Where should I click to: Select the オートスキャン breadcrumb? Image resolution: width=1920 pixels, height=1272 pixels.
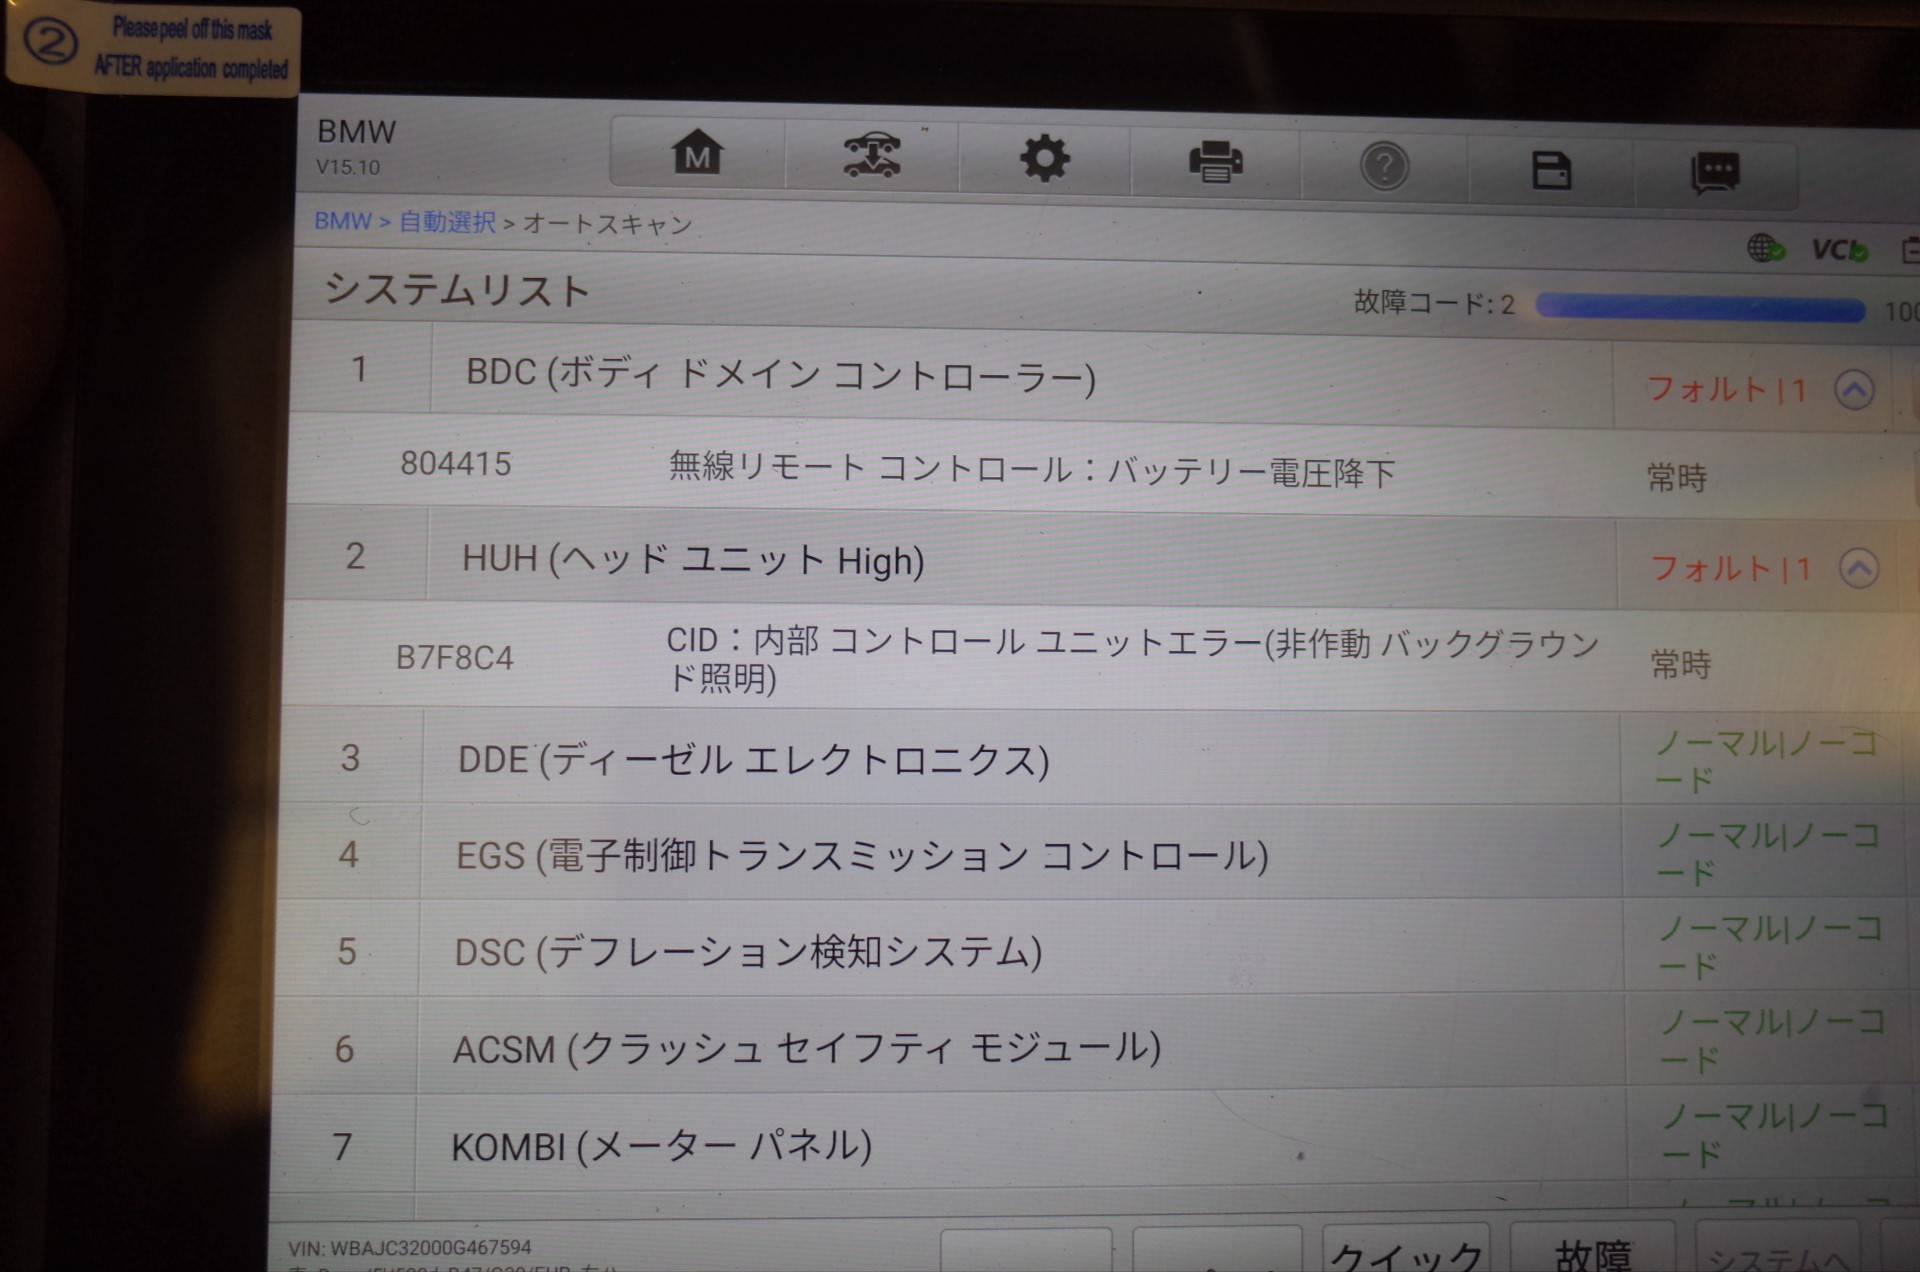coord(607,224)
